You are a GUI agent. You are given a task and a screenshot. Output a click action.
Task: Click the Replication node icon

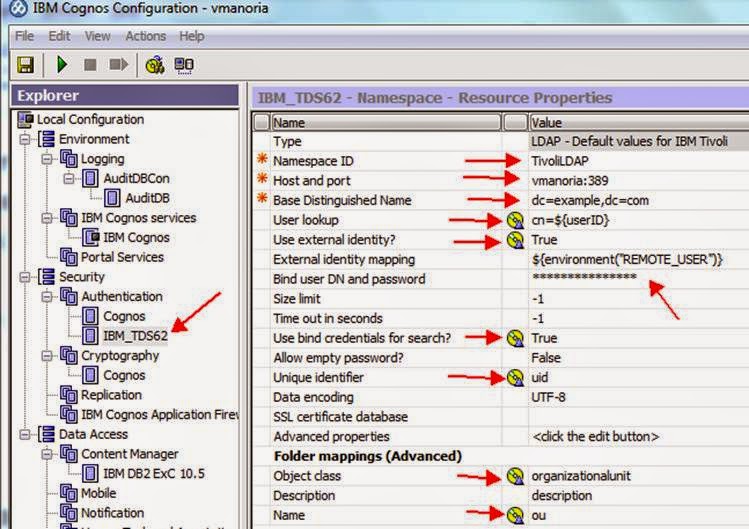point(69,395)
